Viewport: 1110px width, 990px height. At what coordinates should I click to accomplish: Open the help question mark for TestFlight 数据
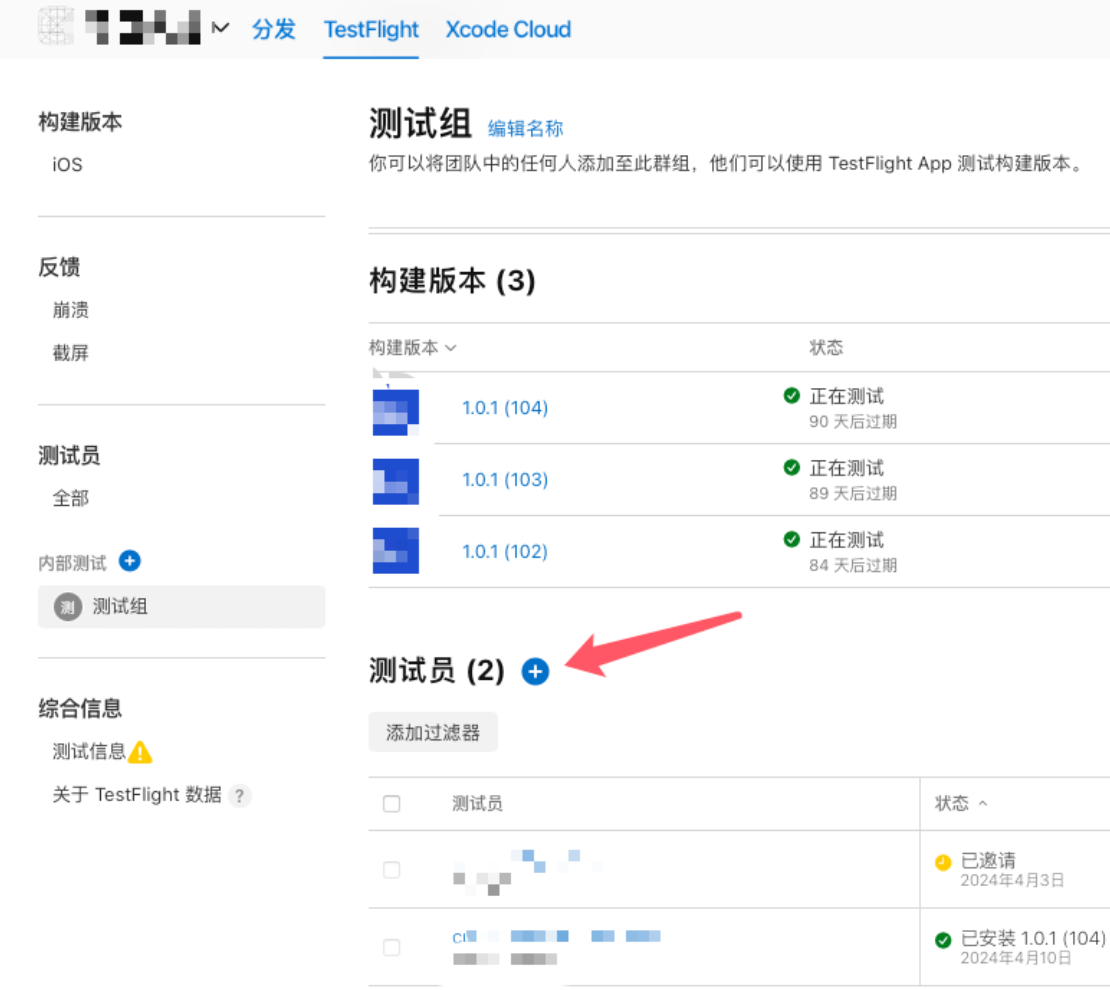pyautogui.click(x=240, y=796)
